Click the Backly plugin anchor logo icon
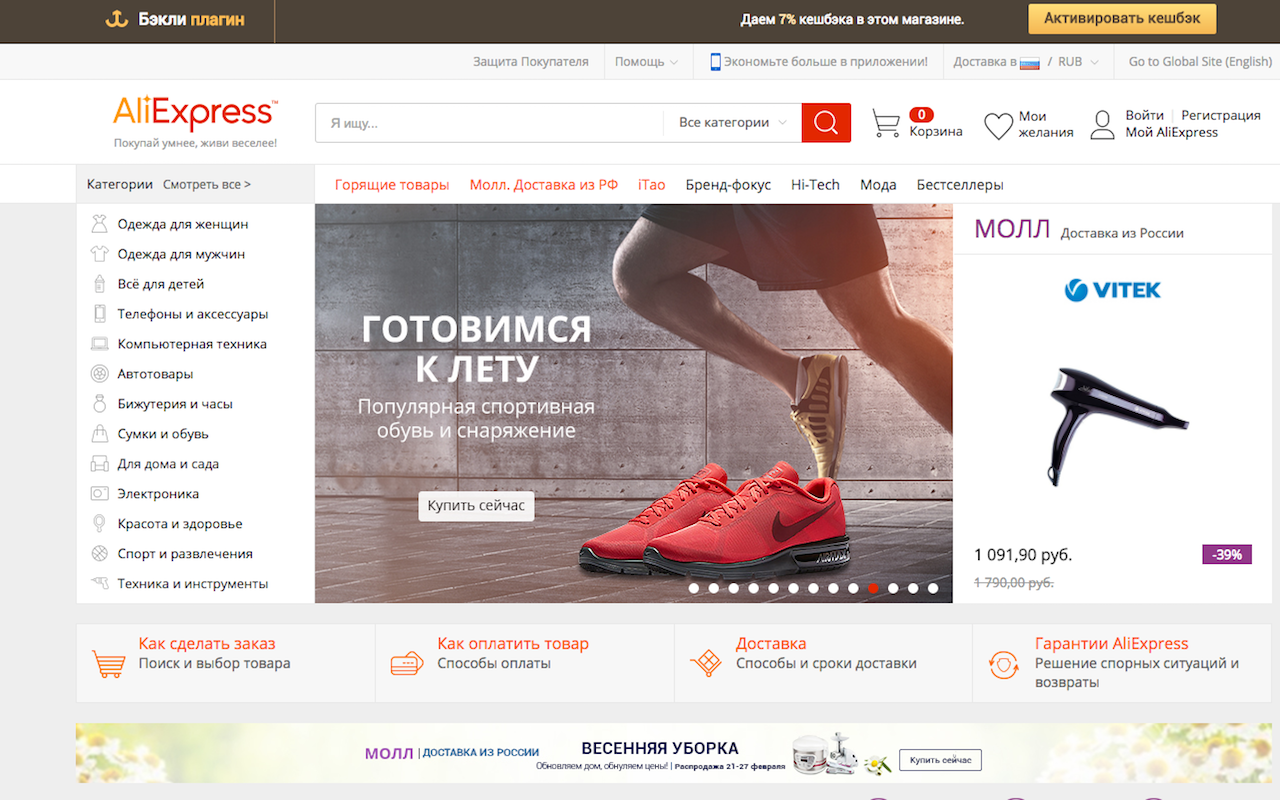Viewport: 1280px width, 800px height. point(117,19)
